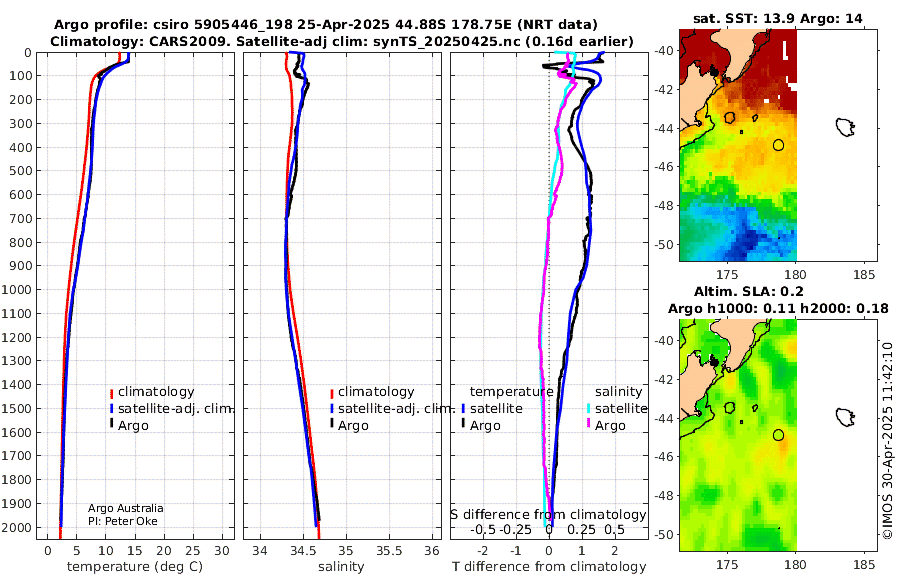Viewport: 900px width, 580px height.
Task: Click the blue satellite-adj. clim swatch in temperature legend
Action: 111,409
